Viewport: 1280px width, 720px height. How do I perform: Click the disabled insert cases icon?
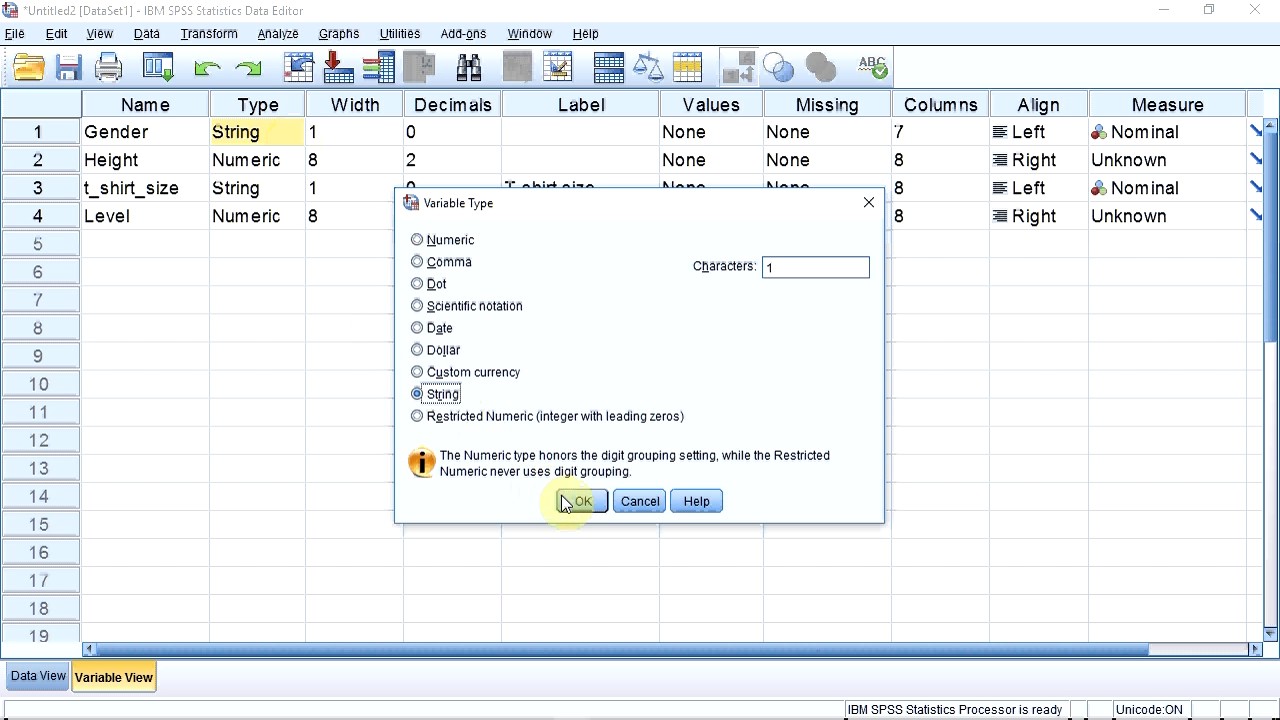tap(517, 68)
